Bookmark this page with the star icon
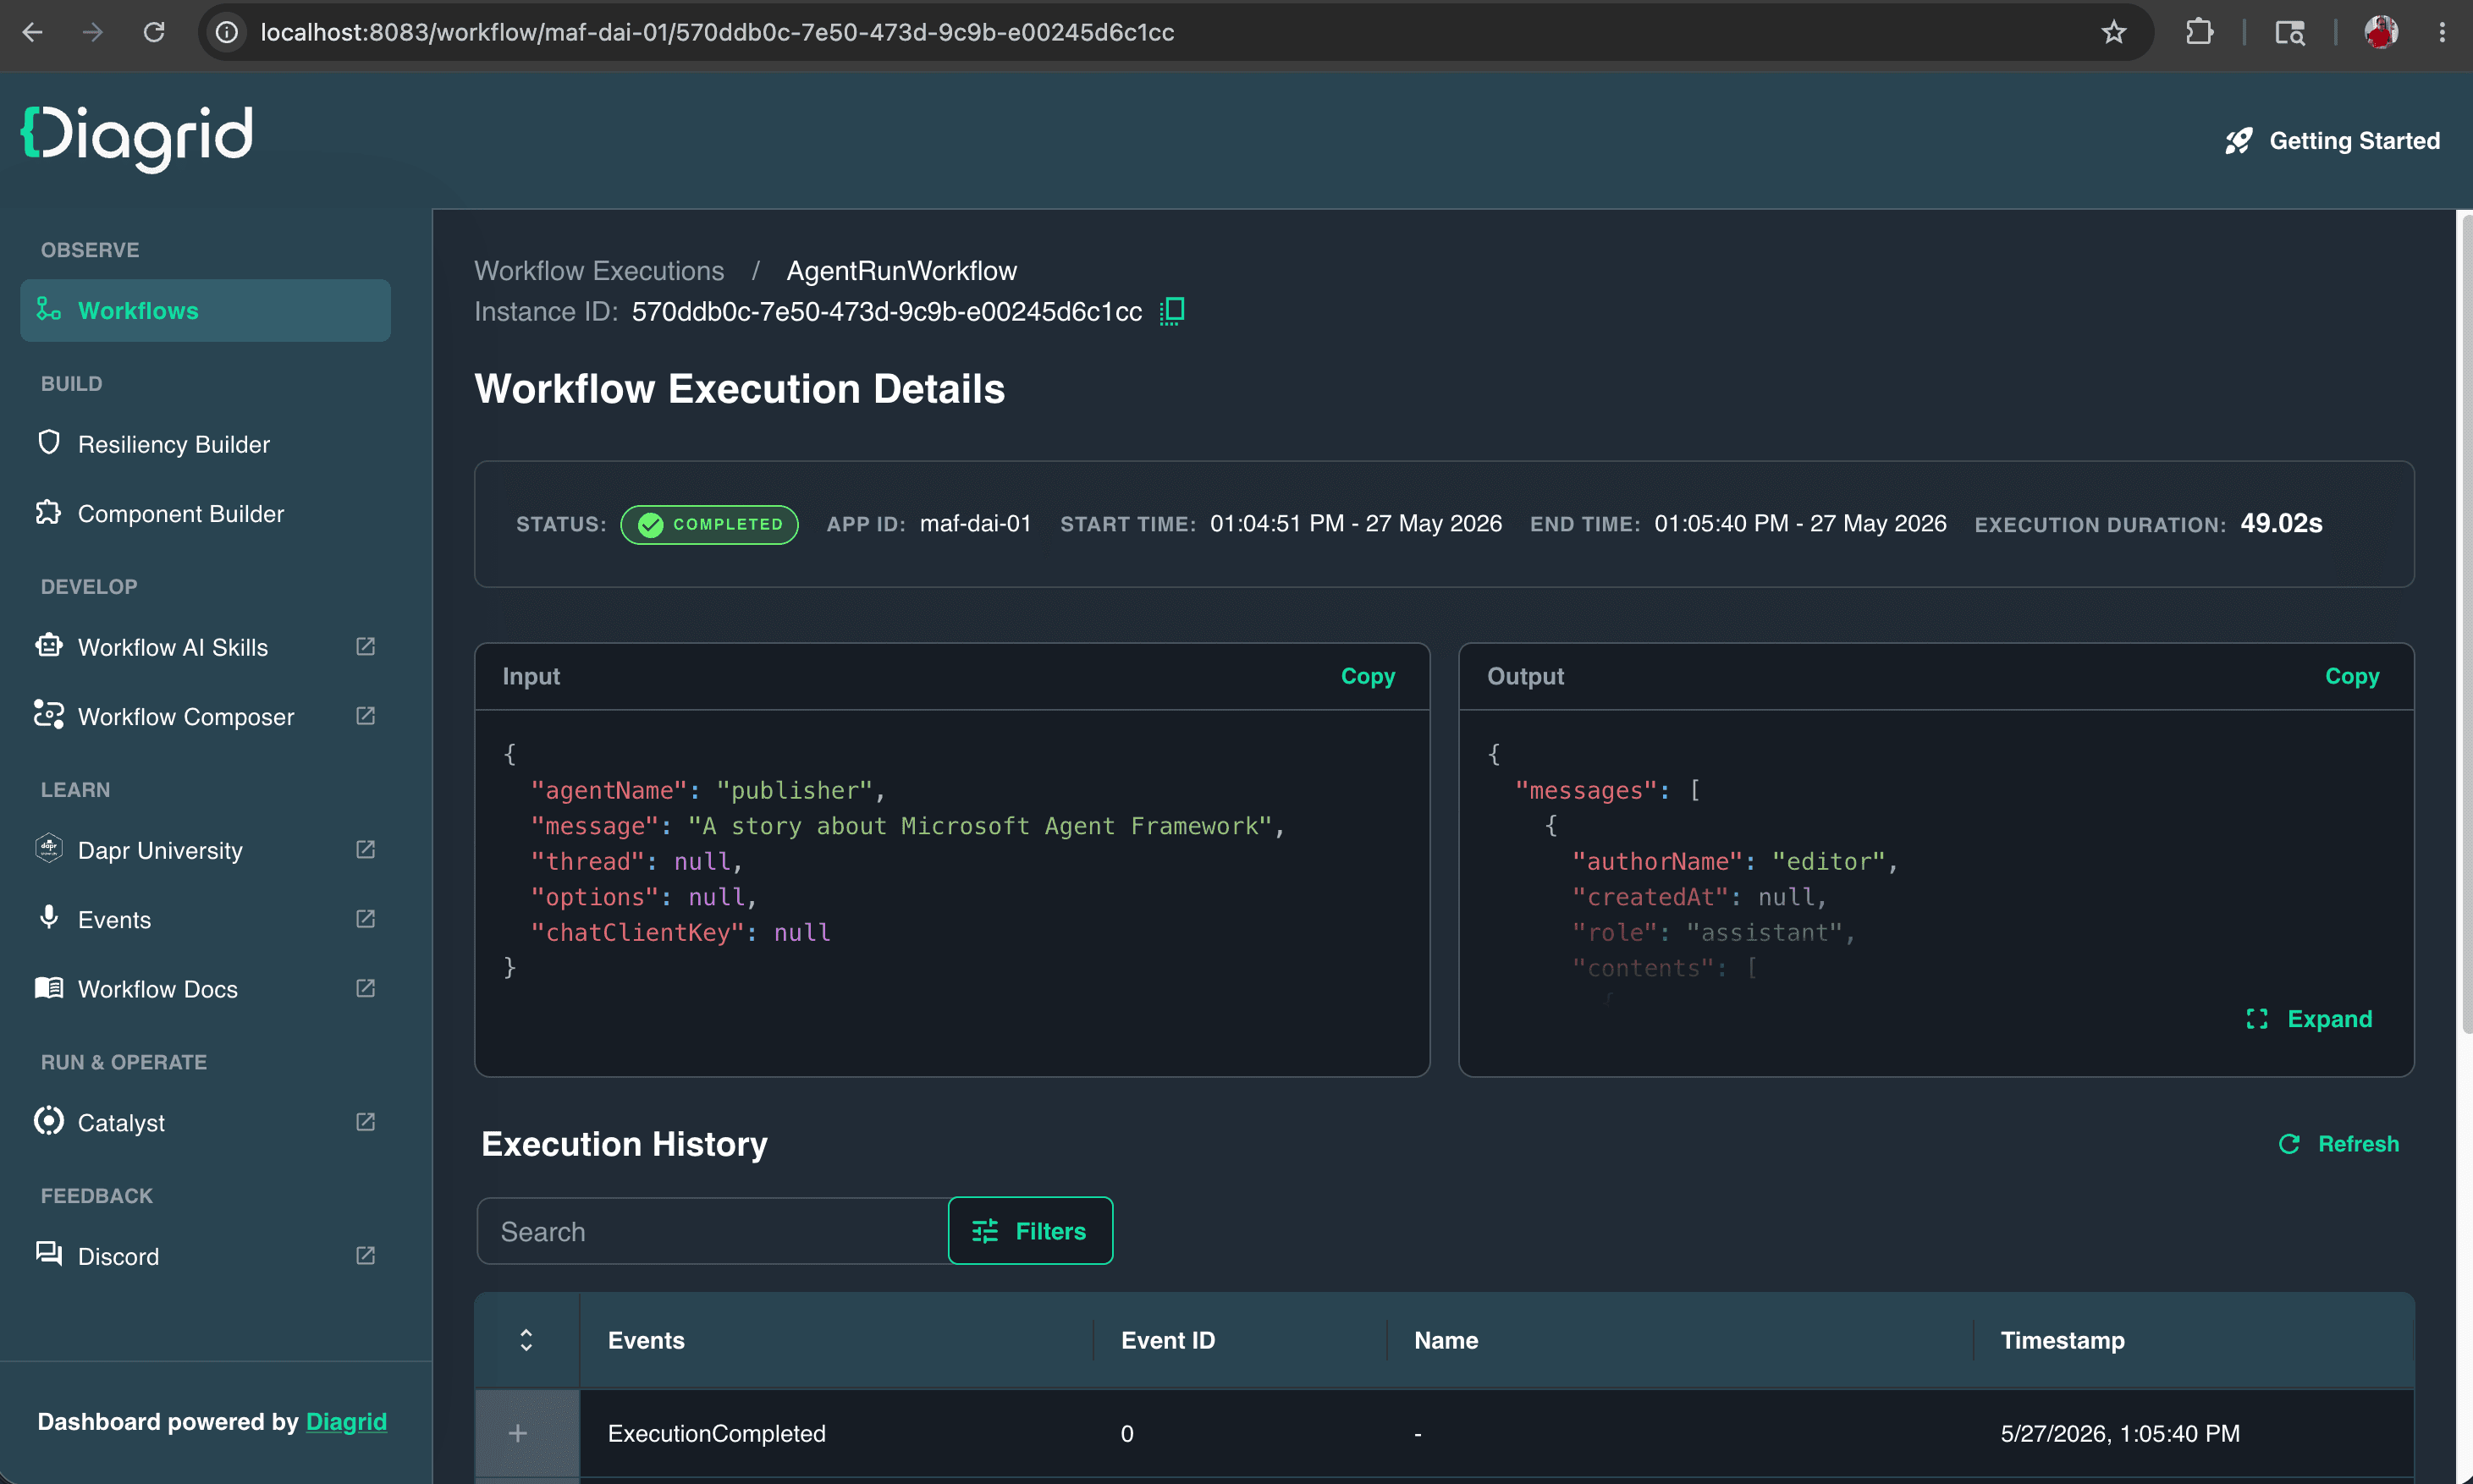The image size is (2473, 1484). 2113,32
